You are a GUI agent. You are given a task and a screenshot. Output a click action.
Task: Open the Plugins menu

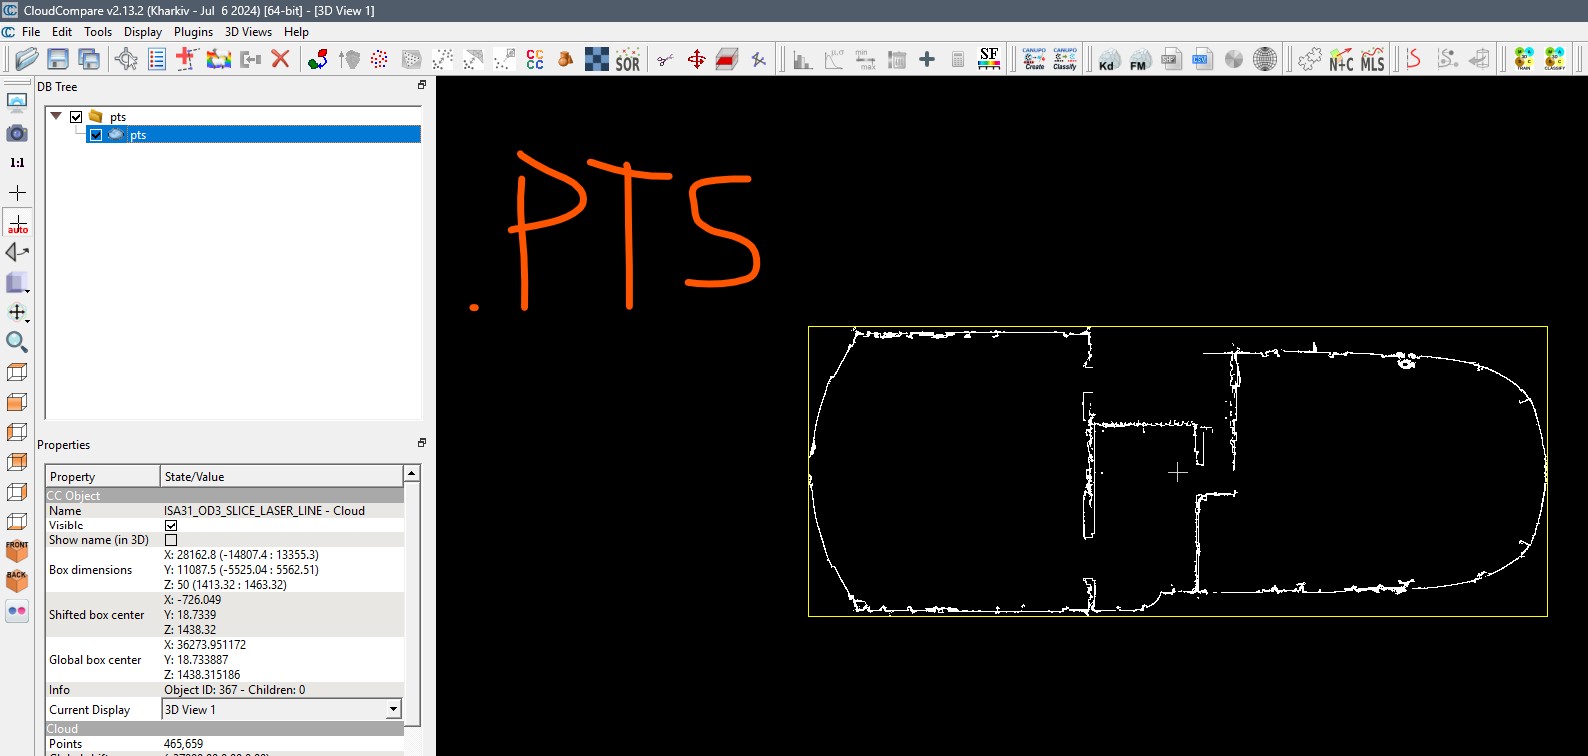coord(193,32)
